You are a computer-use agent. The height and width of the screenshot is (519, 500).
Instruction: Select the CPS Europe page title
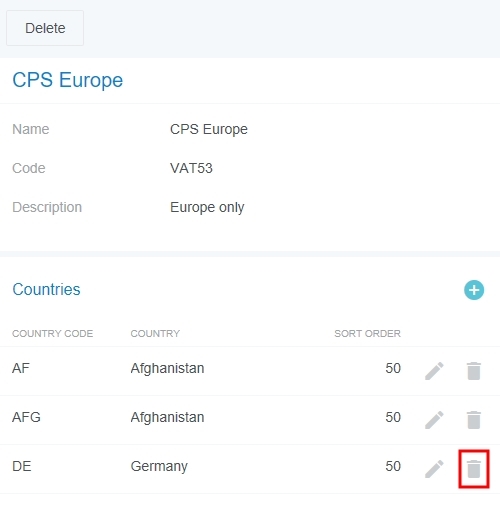[68, 80]
